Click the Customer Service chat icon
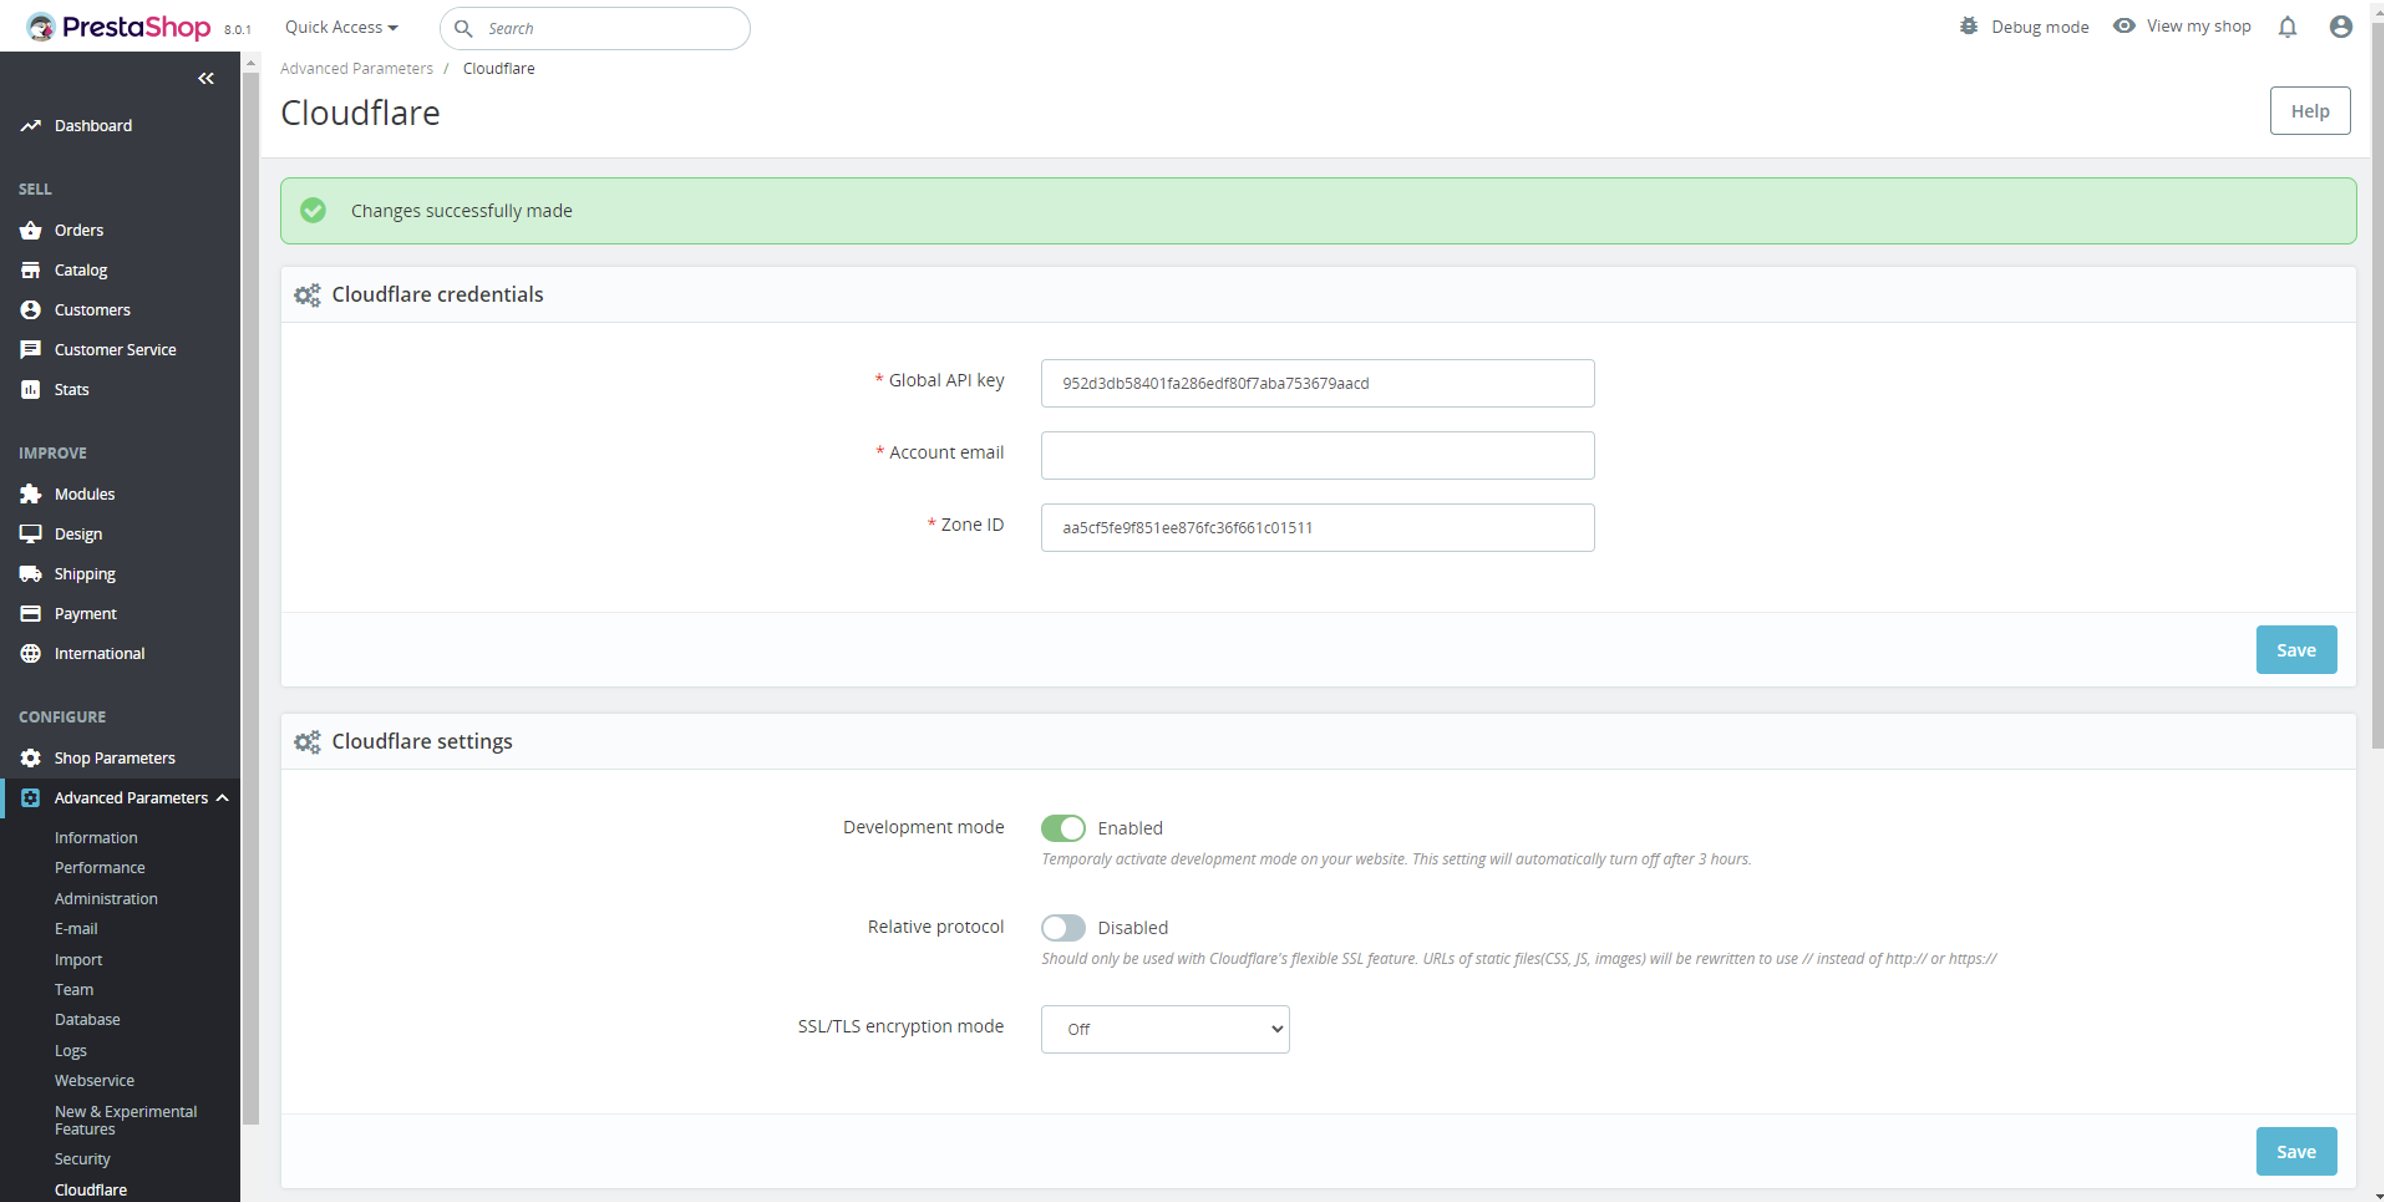Viewport: 2384px width, 1202px height. (31, 350)
